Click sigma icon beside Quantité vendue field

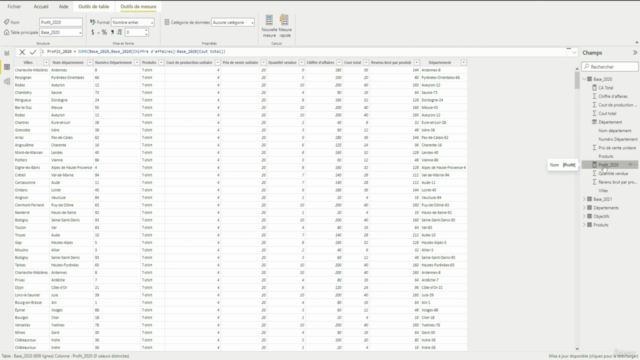point(594,173)
